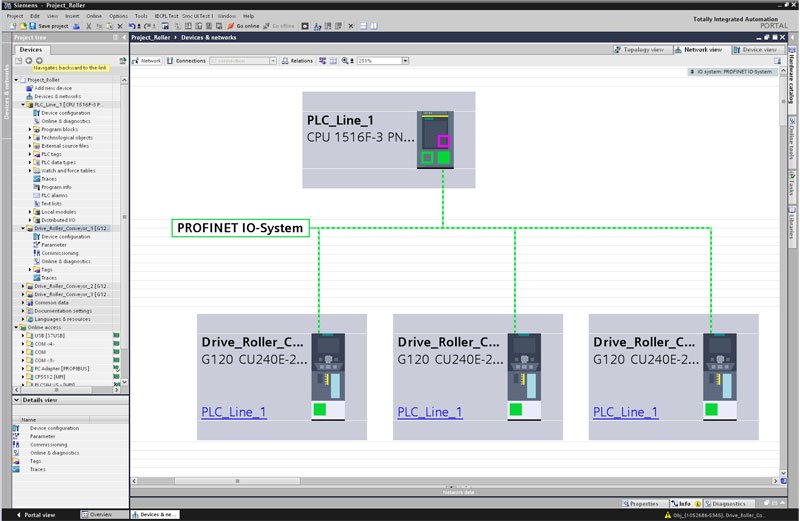This screenshot has width=800, height=521.
Task: Open the zoom percentage dropdown
Action: point(405,61)
